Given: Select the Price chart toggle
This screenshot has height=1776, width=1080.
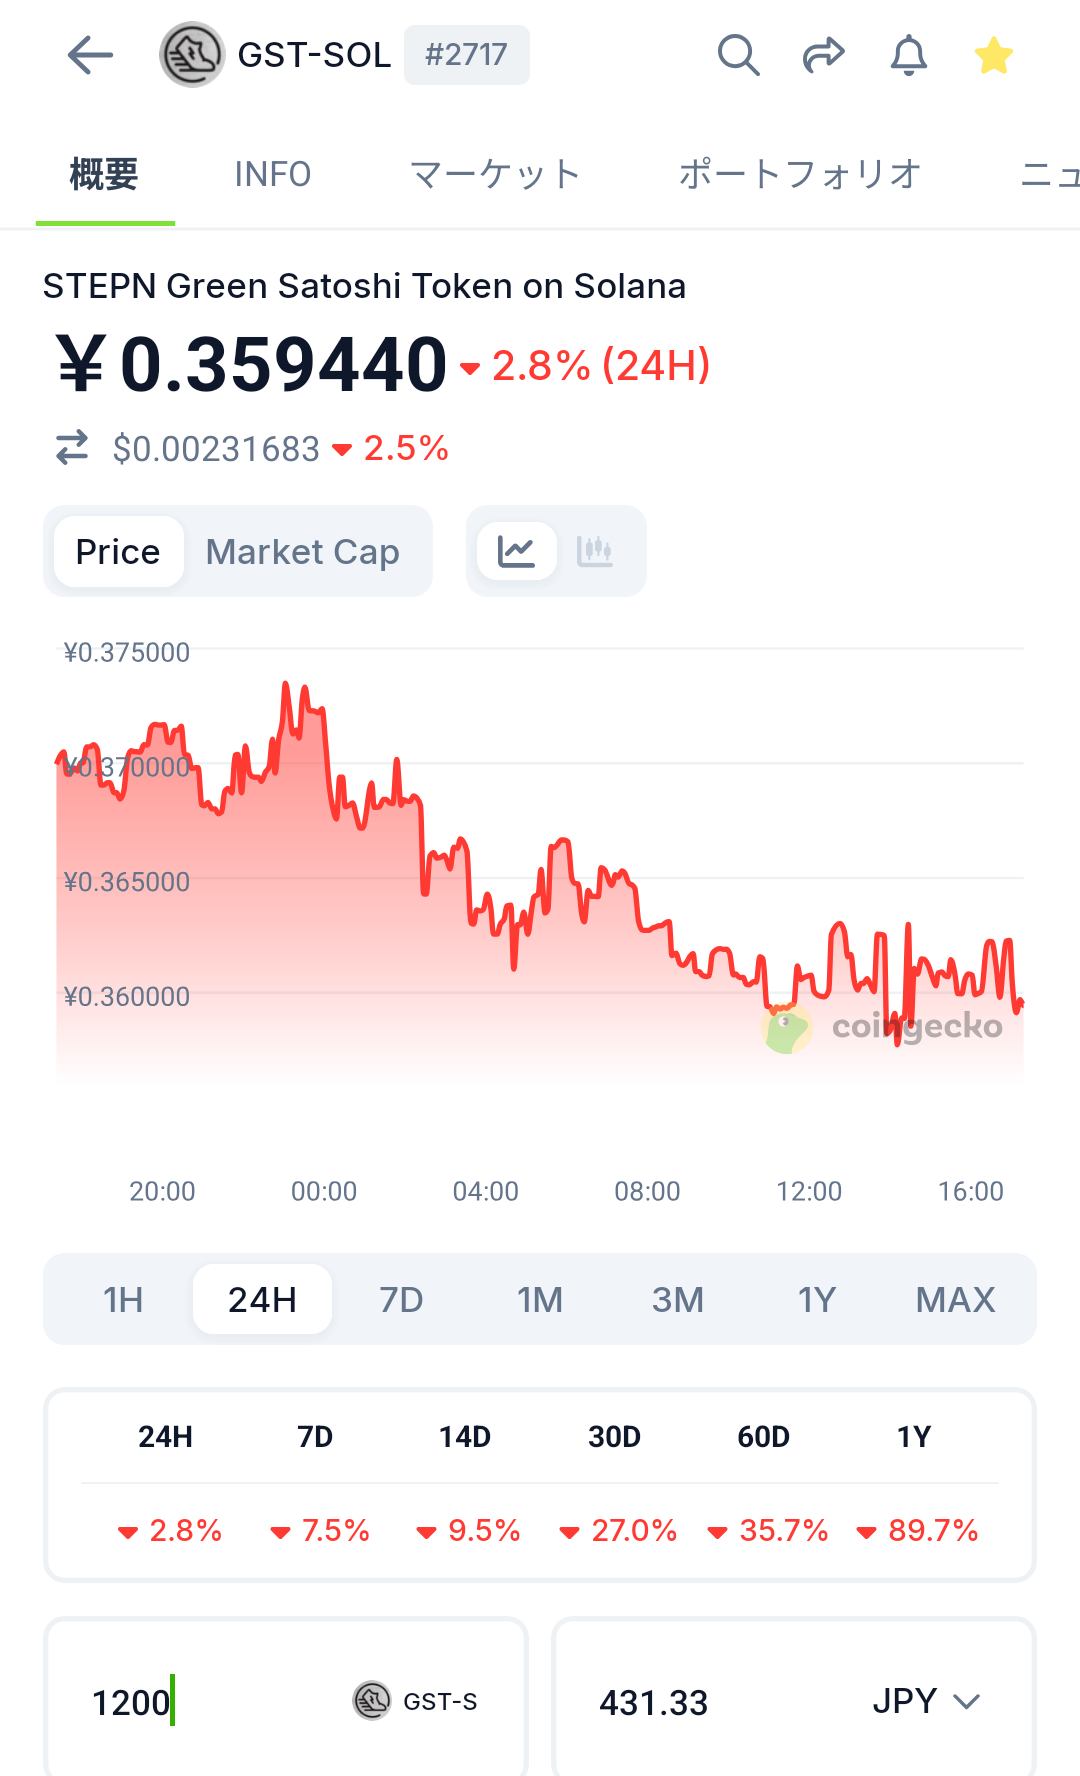Looking at the screenshot, I should (118, 552).
